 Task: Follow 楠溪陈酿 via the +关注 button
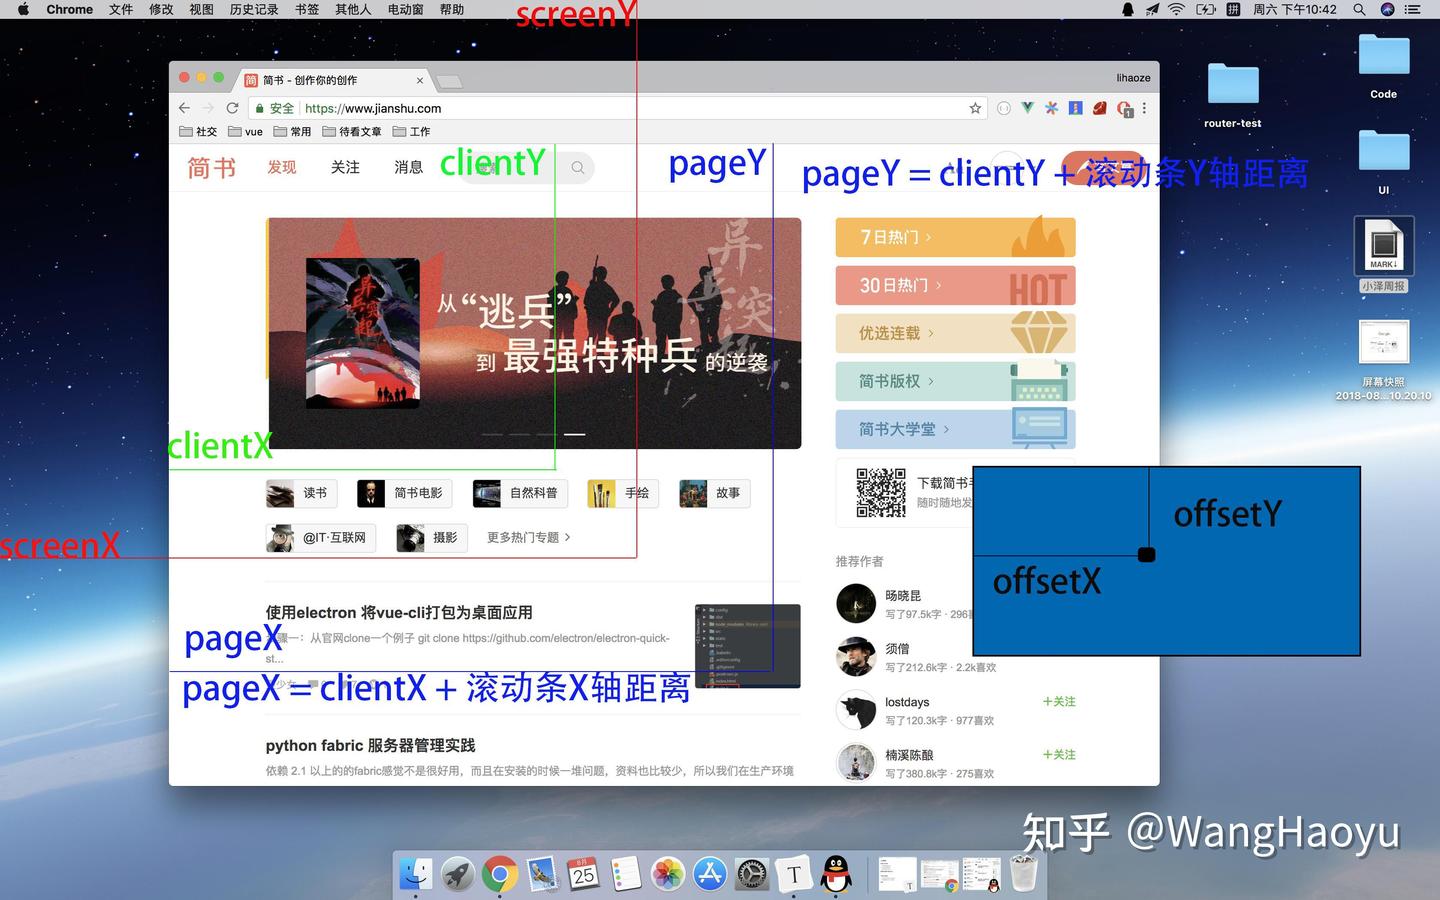[1059, 754]
